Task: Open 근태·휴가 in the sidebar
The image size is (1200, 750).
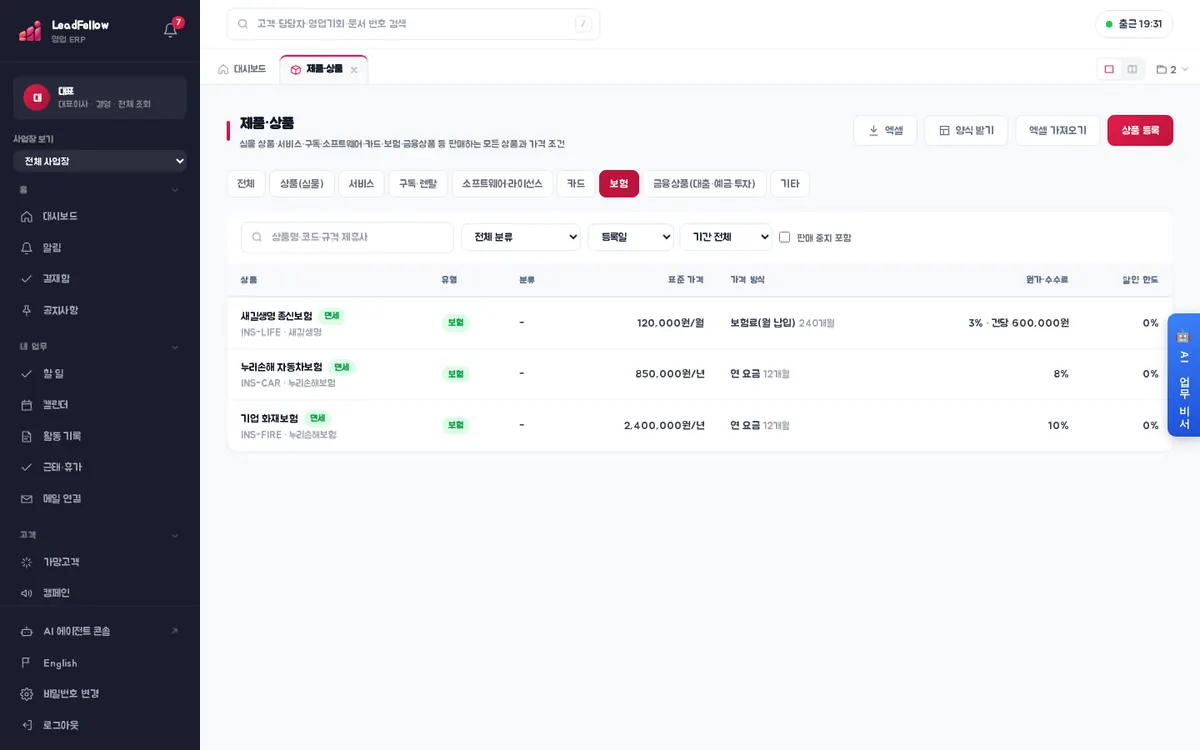Action: click(x=100, y=467)
